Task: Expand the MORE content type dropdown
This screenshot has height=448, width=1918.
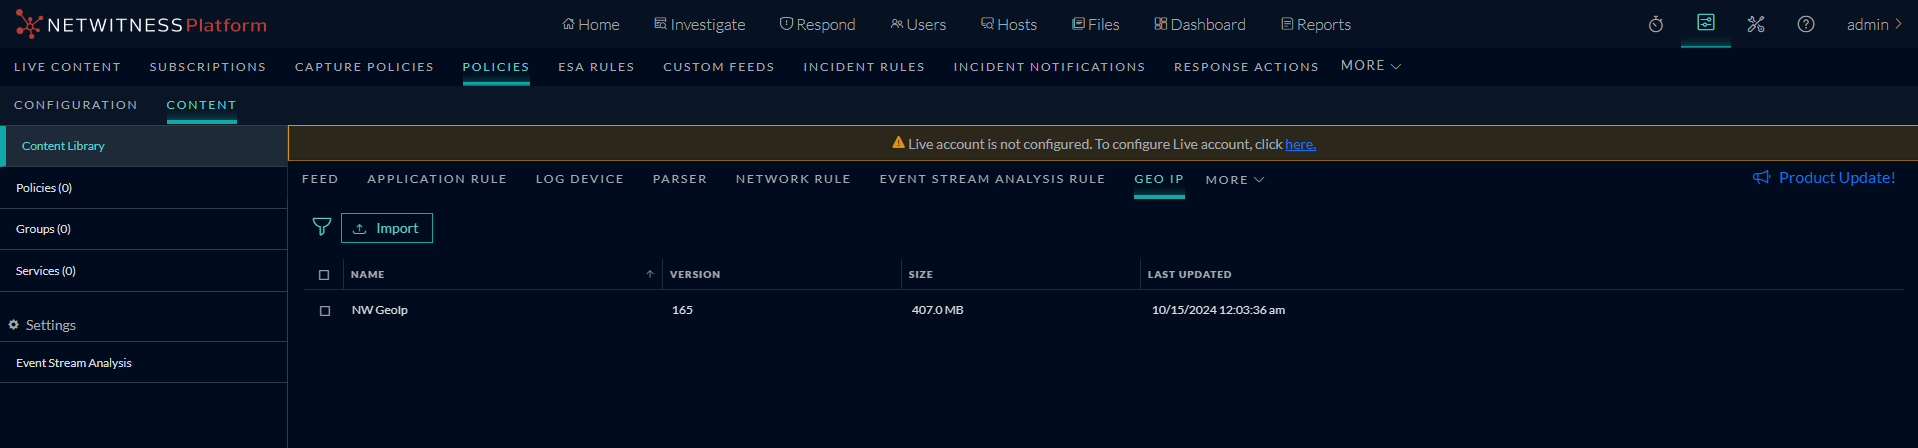Action: 1235,180
